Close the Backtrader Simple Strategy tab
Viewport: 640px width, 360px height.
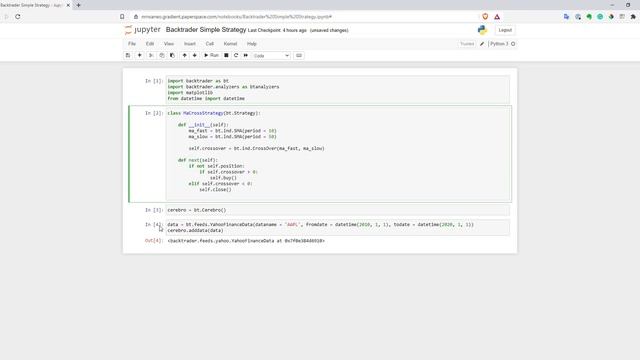point(68,5)
